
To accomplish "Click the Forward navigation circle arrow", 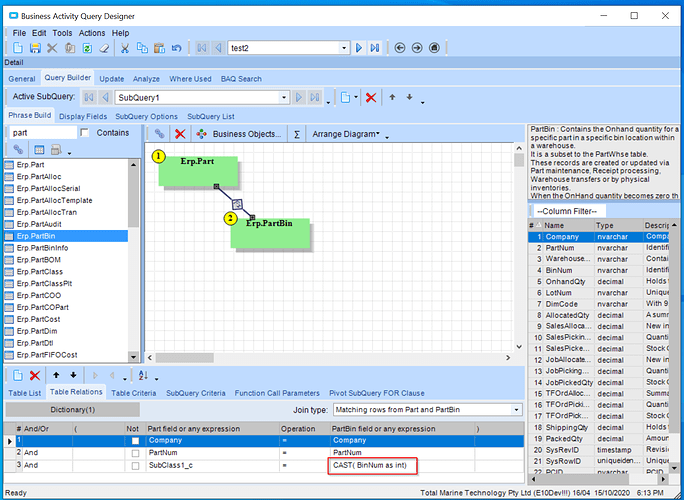I will click(x=417, y=48).
